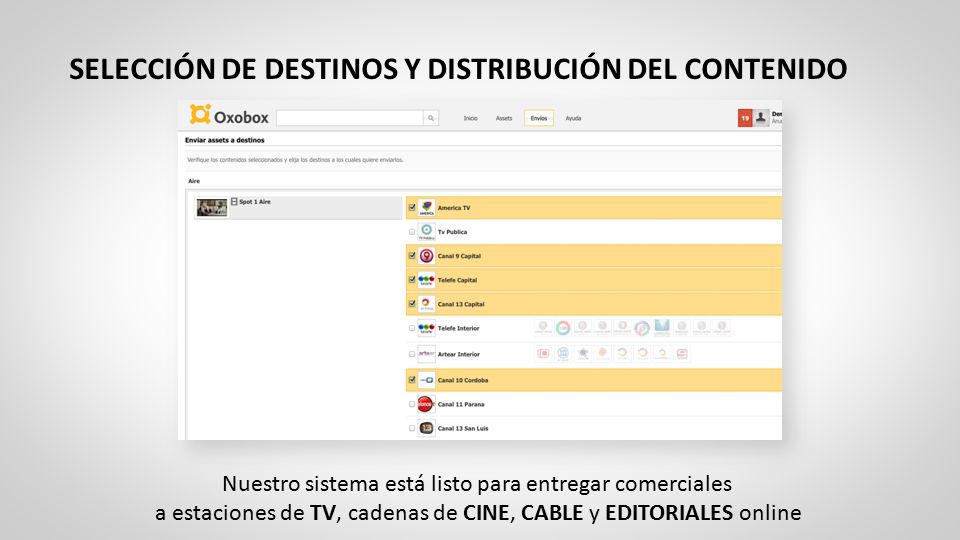The image size is (960, 540).
Task: Select the orange flower station icon in Artear Interior
Action: [x=602, y=353]
